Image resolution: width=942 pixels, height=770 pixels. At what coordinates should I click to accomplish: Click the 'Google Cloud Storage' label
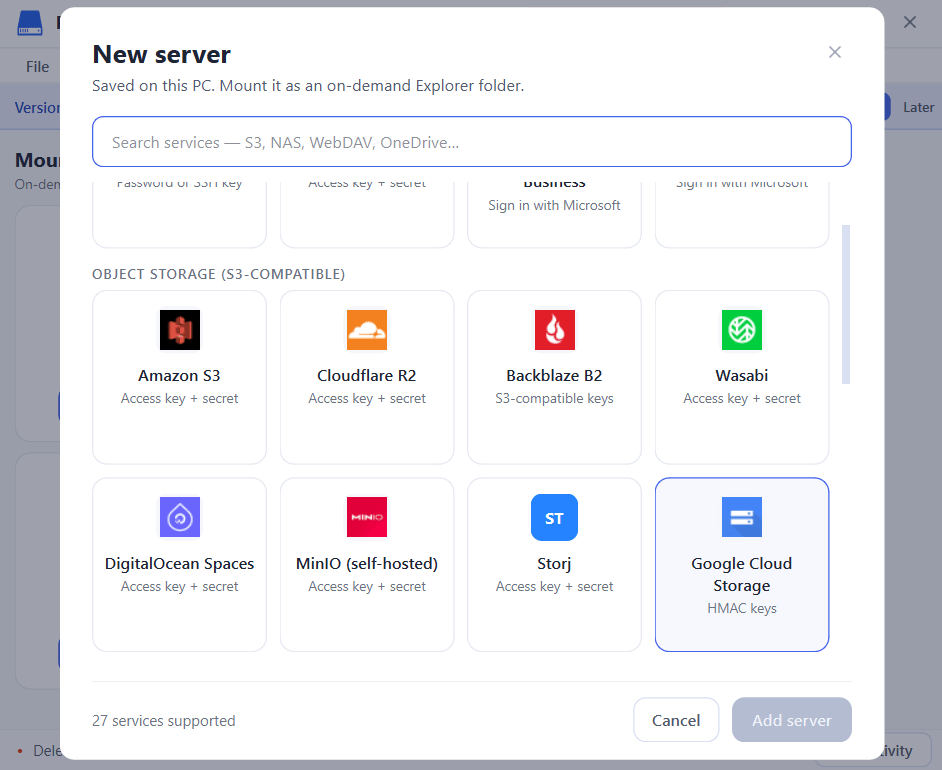[741, 575]
